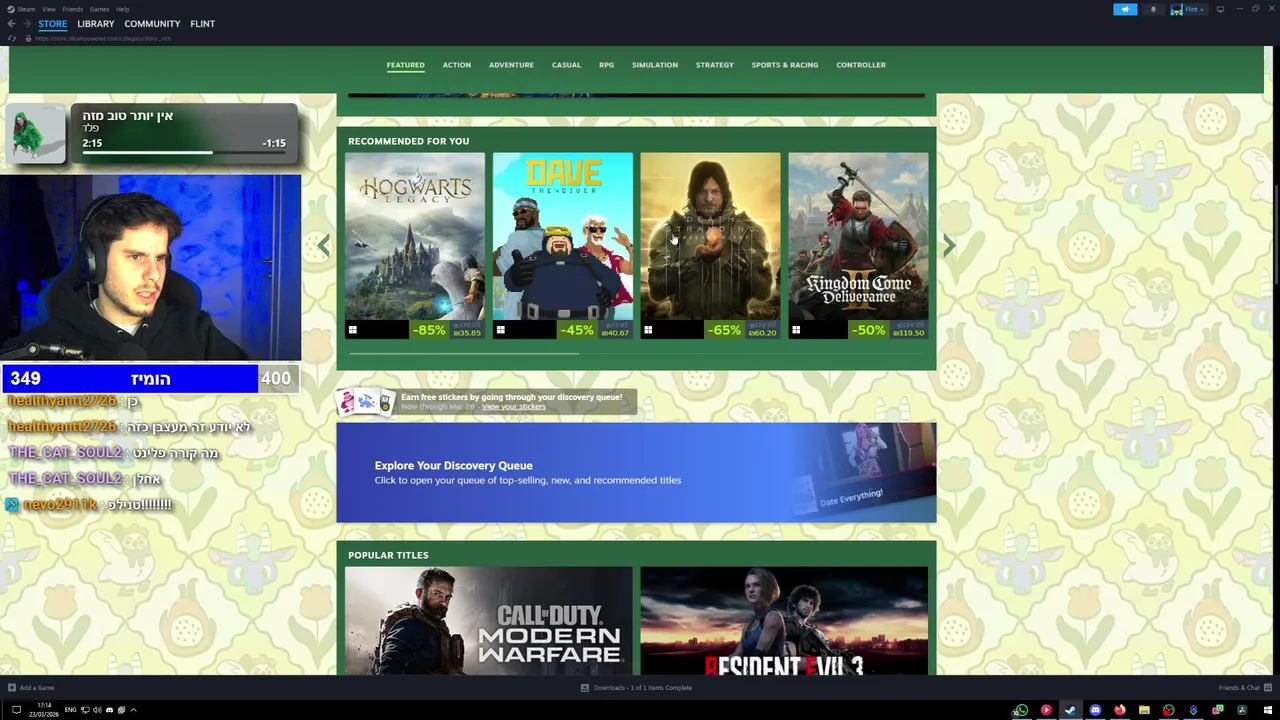Open File Explorer from the taskbar
This screenshot has height=720, width=1280.
1144,710
